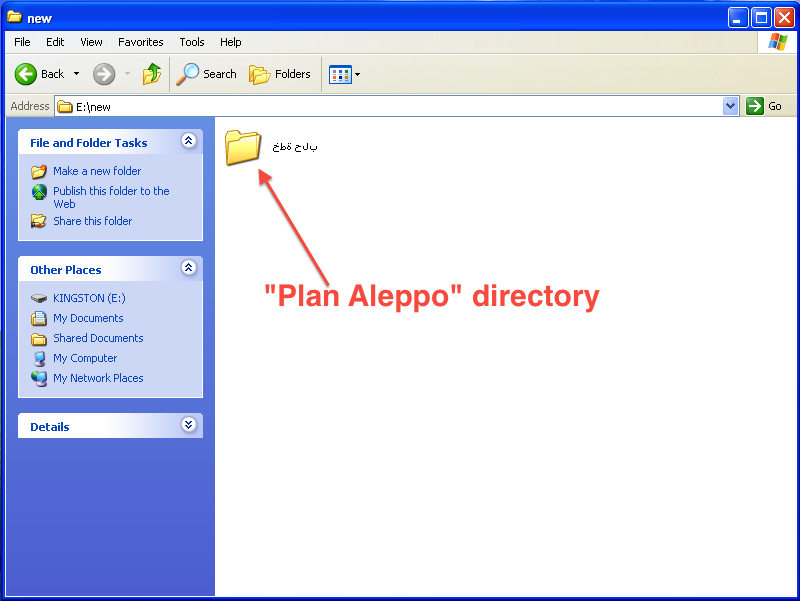Click the Back arrow button
The image size is (800, 601).
coord(27,74)
